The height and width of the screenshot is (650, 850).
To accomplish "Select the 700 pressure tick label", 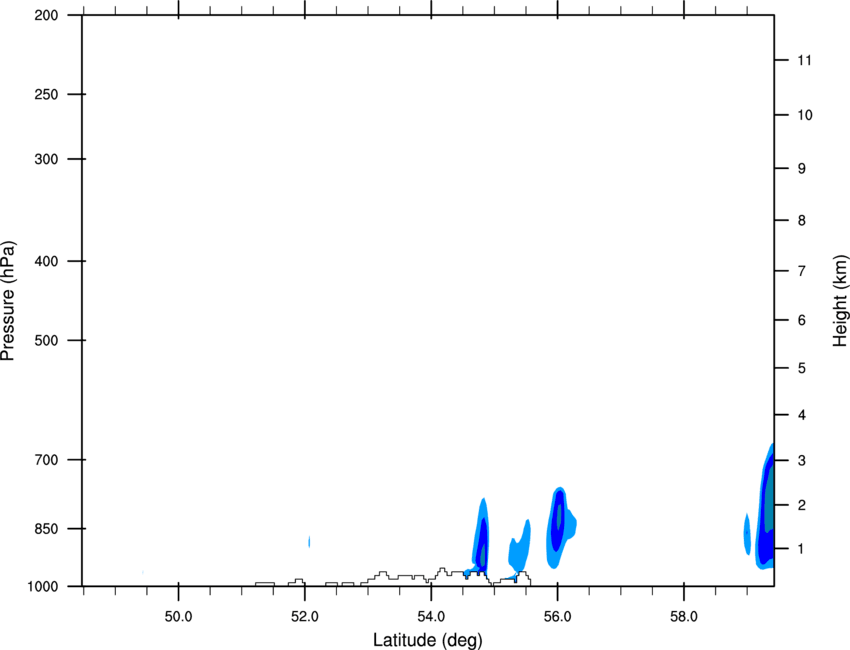I will (46, 460).
